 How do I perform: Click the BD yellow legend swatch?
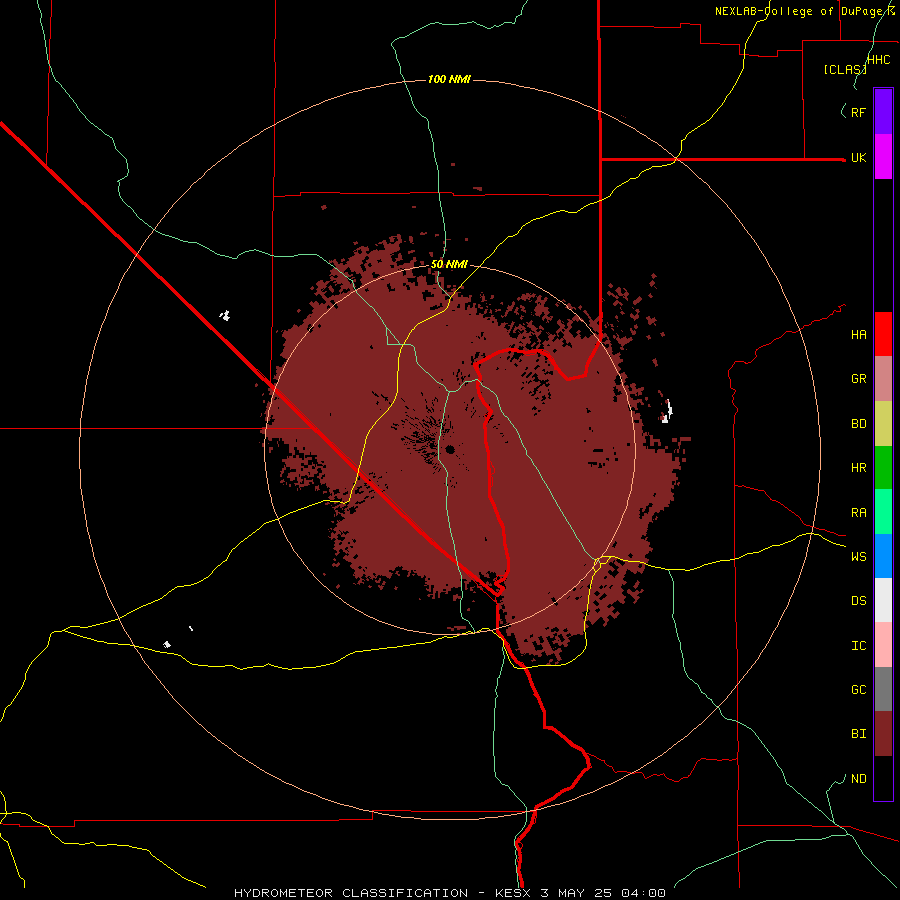[883, 423]
